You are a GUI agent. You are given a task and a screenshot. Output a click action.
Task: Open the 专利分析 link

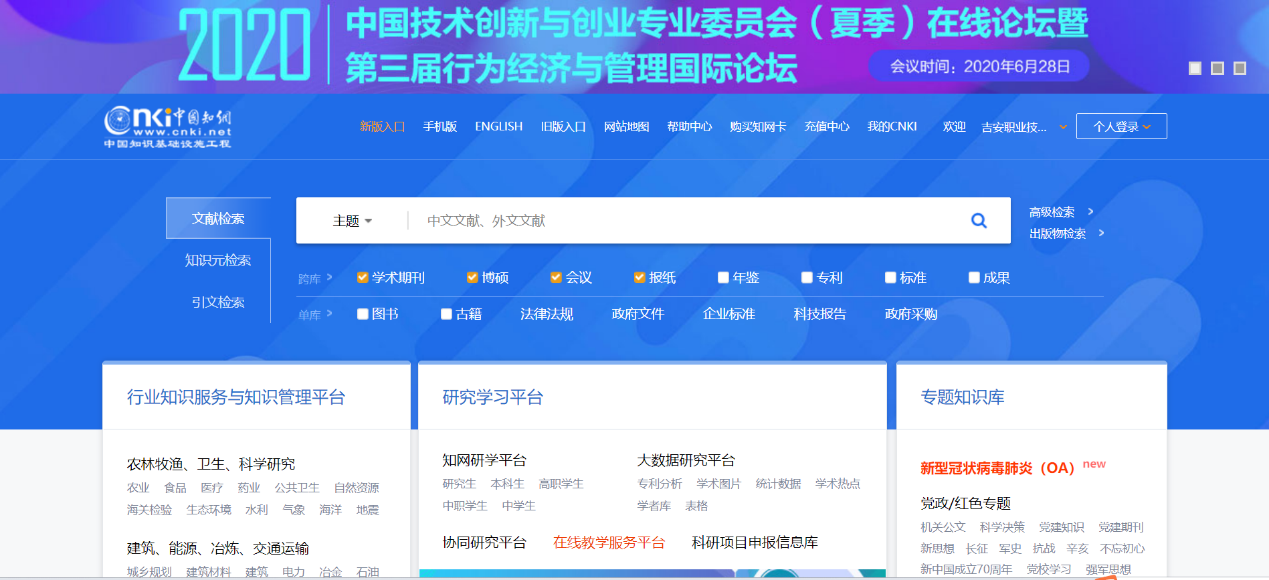660,484
